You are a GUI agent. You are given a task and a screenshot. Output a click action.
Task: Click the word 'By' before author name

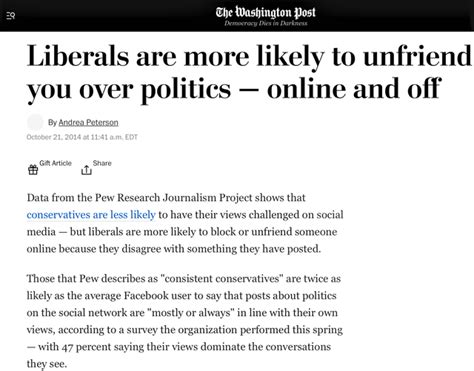point(52,122)
